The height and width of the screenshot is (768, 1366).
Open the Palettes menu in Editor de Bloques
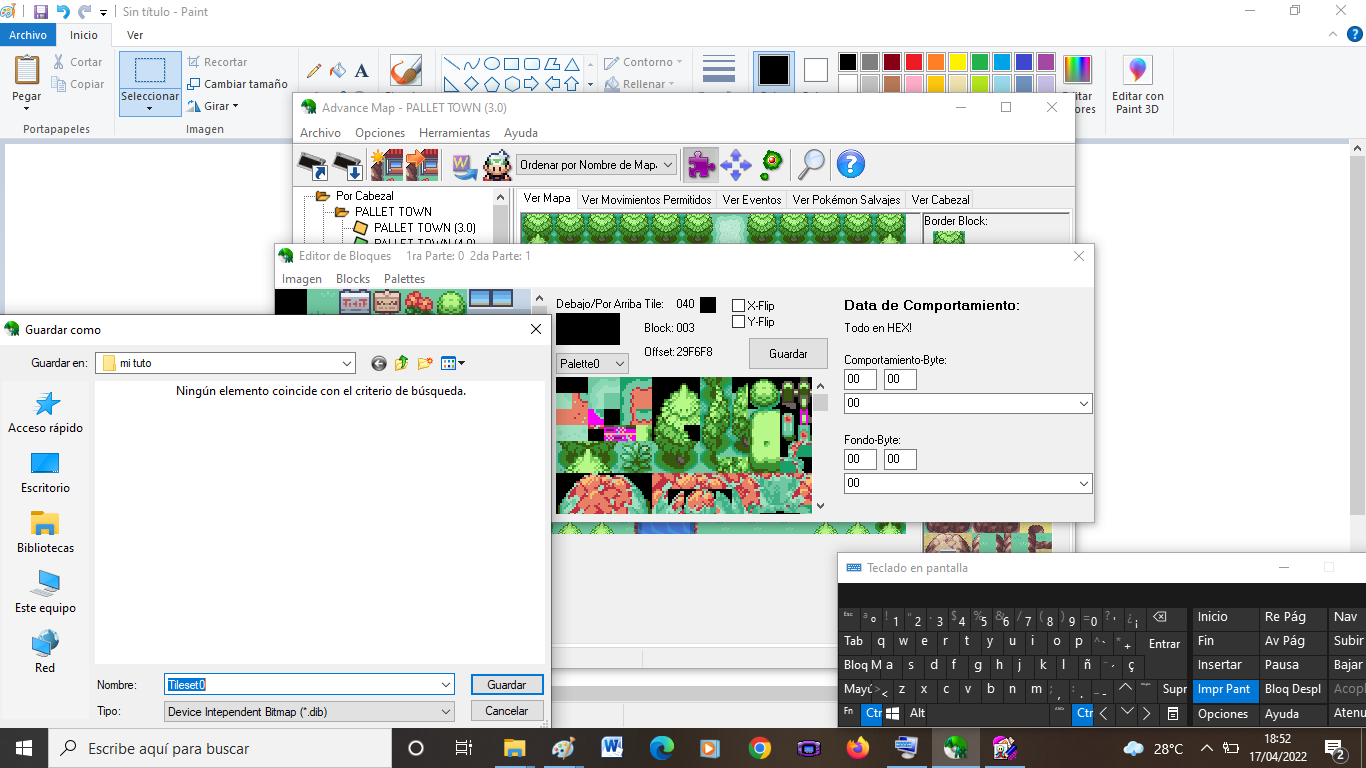(404, 279)
